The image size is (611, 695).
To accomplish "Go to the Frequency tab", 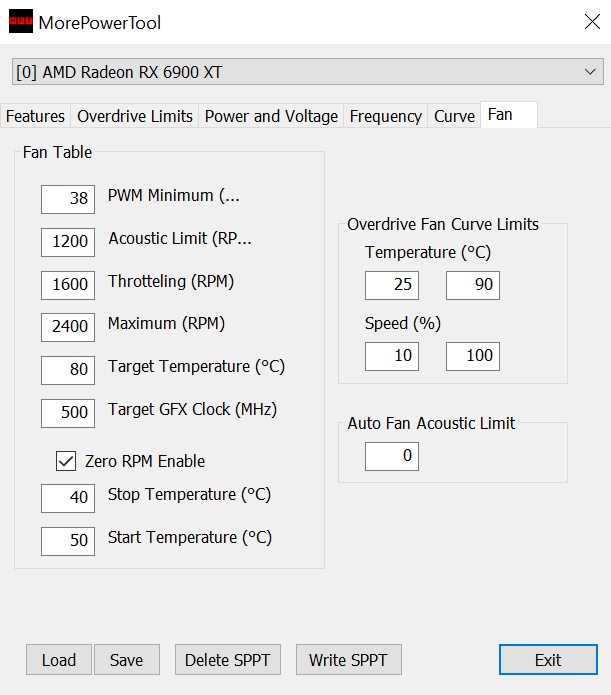I will (x=385, y=116).
